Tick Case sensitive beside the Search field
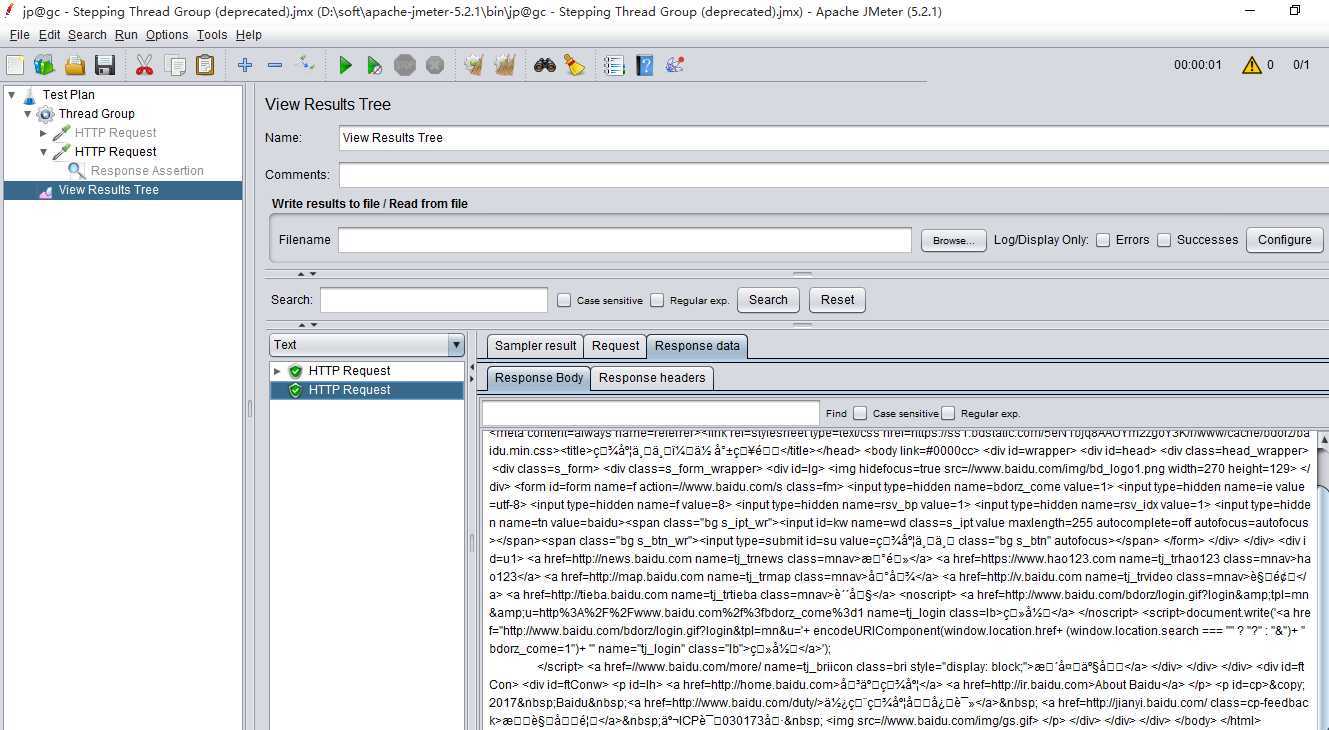The height and width of the screenshot is (730, 1329). pos(564,300)
